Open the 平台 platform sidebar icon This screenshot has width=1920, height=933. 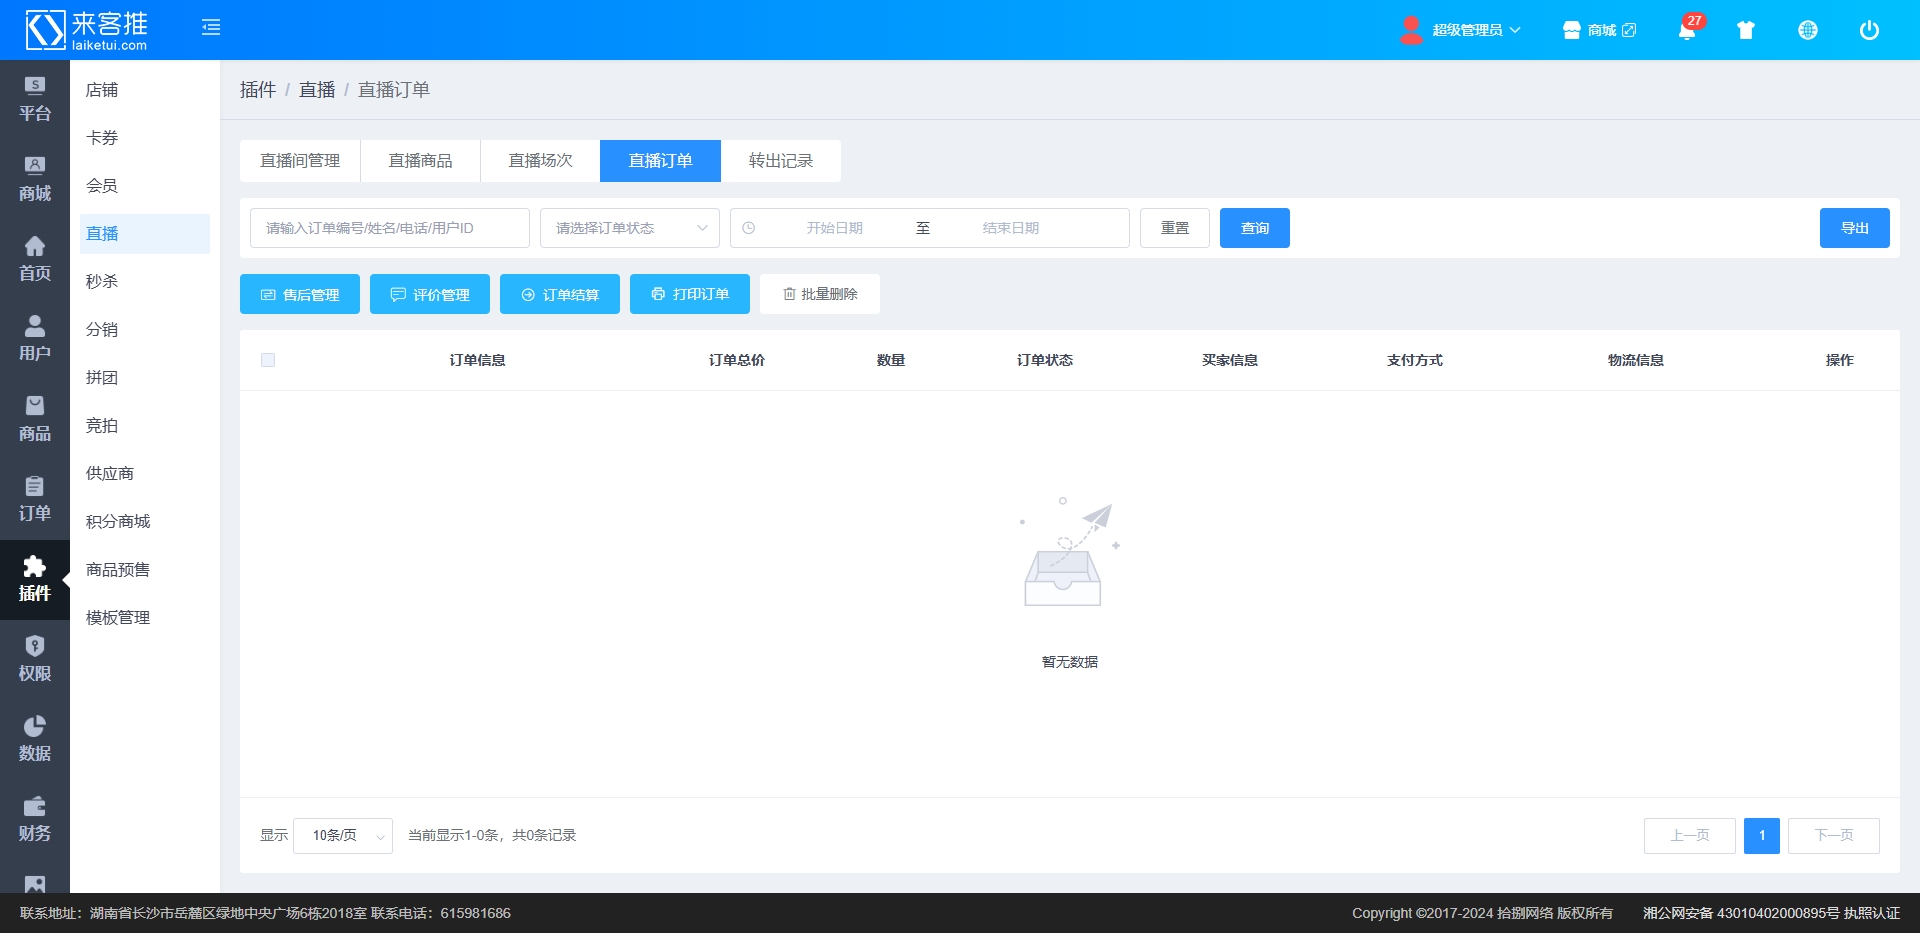click(x=35, y=99)
